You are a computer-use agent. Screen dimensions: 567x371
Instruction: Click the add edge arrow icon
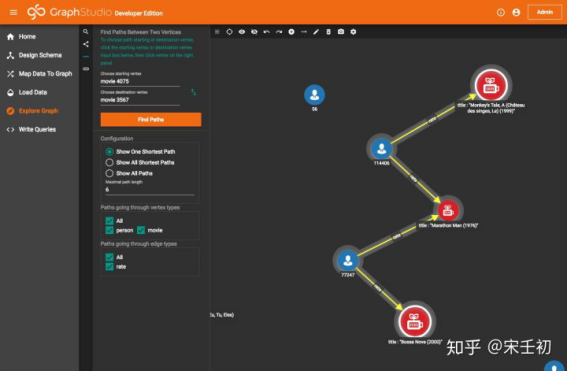[x=304, y=32]
